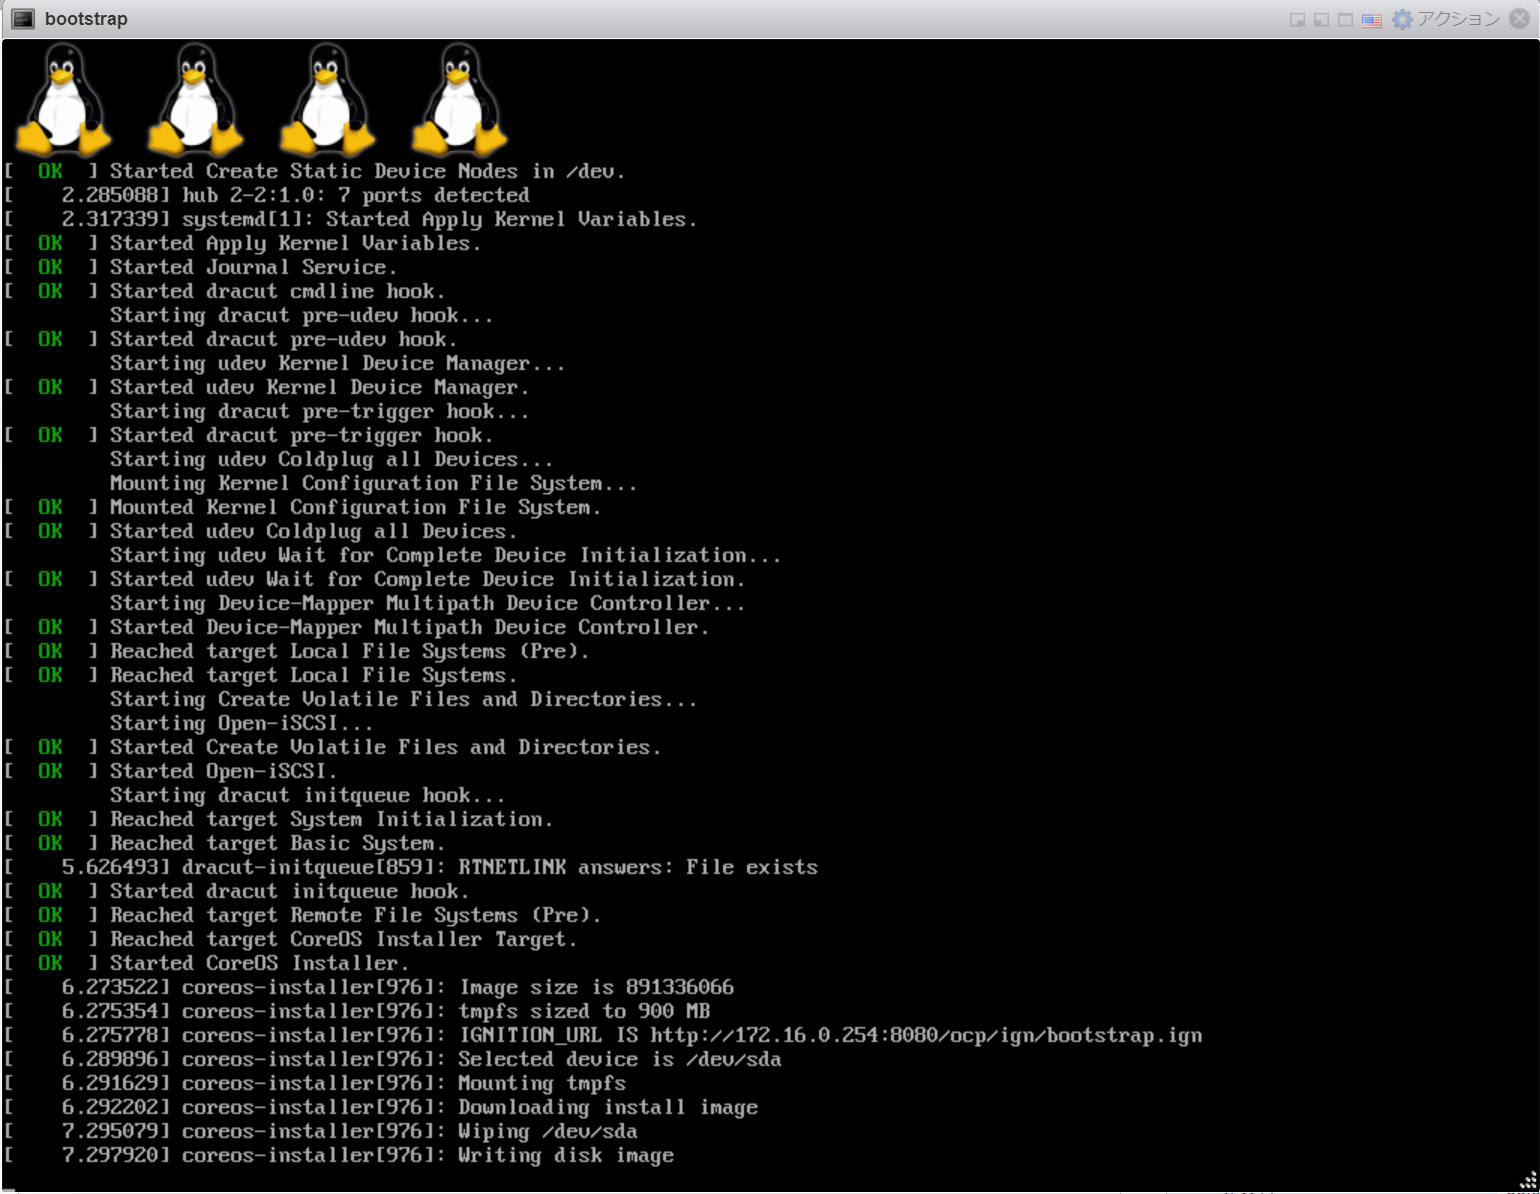The width and height of the screenshot is (1540, 1194).
Task: Choose console size icon with bottom-right inset box
Action: pyautogui.click(x=1298, y=20)
